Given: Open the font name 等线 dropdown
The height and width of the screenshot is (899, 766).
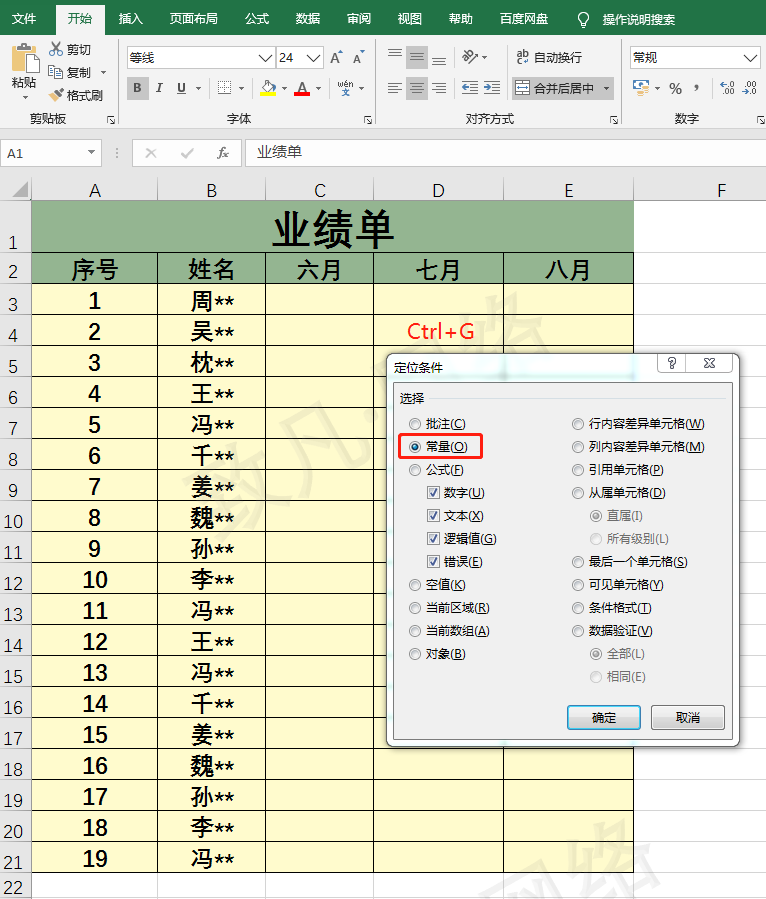Looking at the screenshot, I should click(x=265, y=58).
